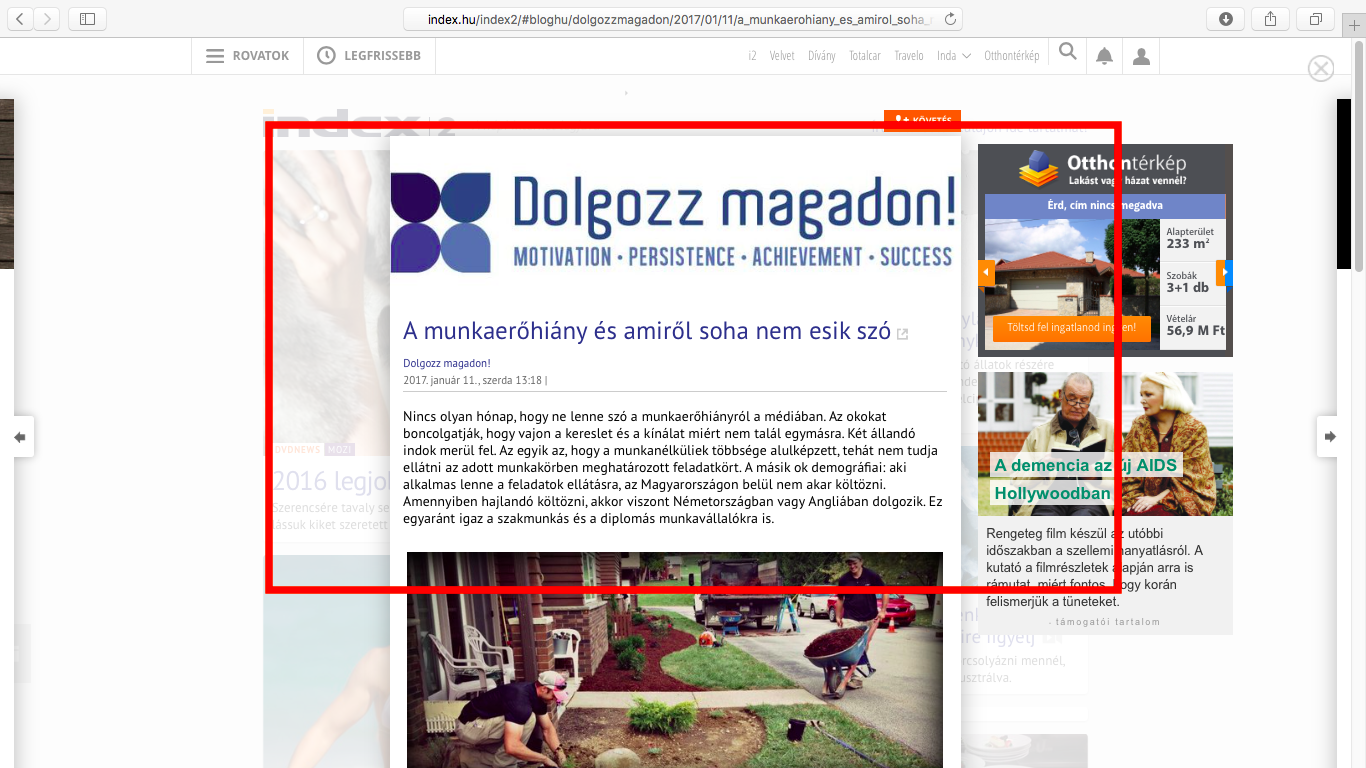Open the LEGFRISSEBB latest news menu

point(369,56)
